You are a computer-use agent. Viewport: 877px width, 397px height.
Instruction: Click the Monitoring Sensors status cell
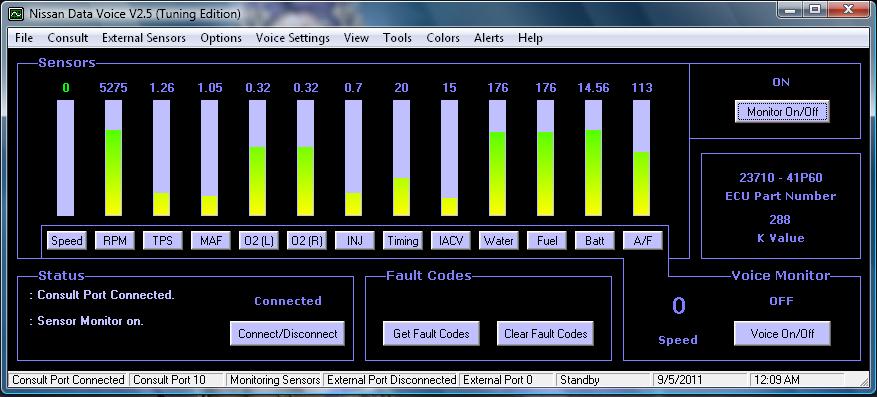pyautogui.click(x=275, y=380)
